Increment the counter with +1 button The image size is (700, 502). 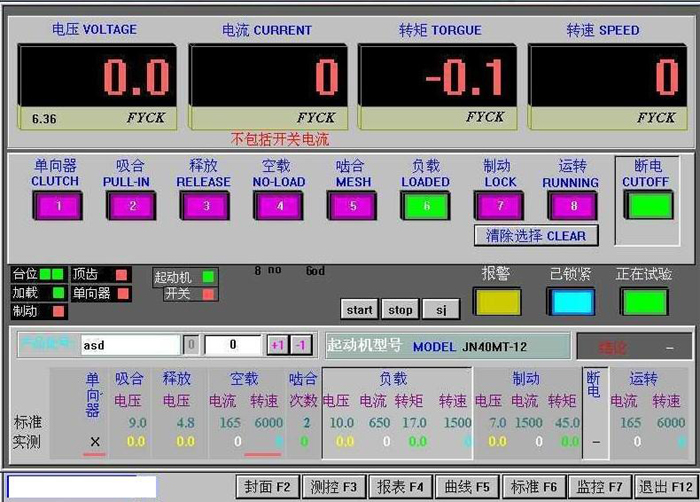click(278, 345)
